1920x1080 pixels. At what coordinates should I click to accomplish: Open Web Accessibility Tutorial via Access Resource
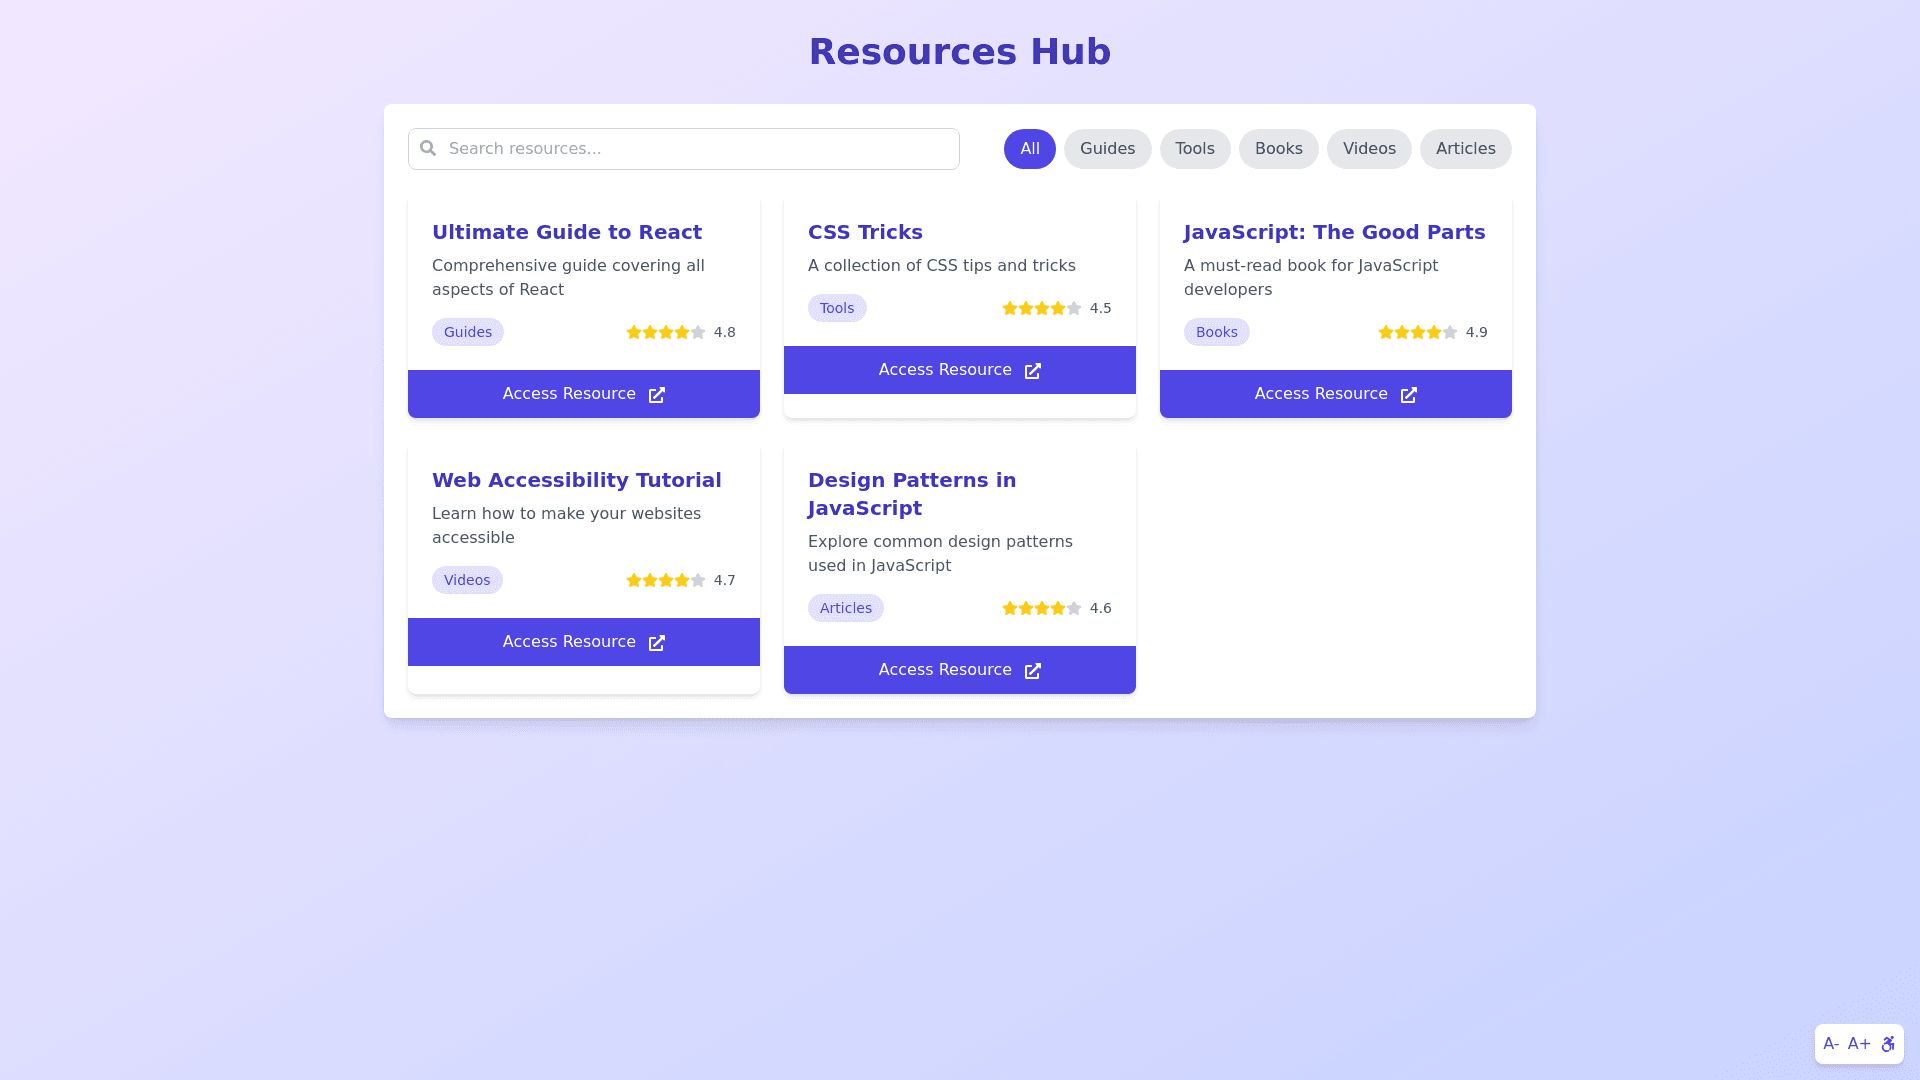pos(583,642)
